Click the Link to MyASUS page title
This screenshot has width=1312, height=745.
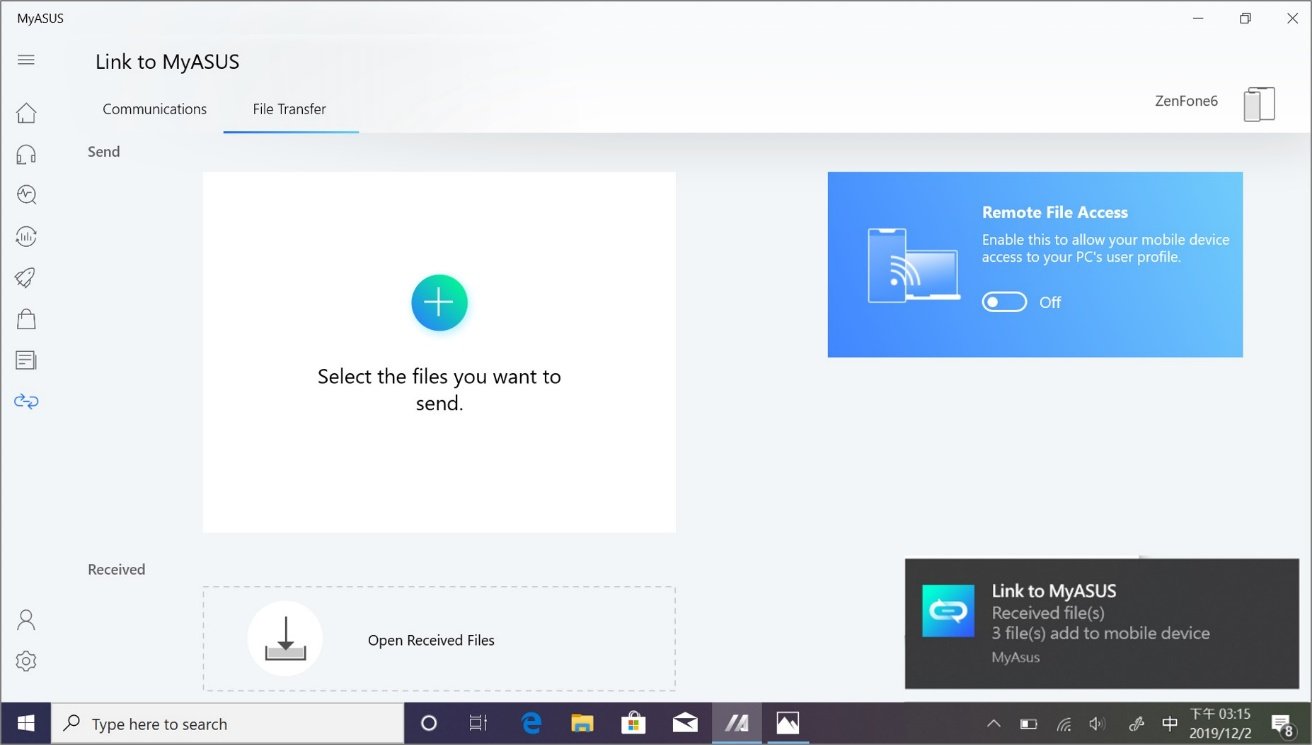(x=167, y=62)
